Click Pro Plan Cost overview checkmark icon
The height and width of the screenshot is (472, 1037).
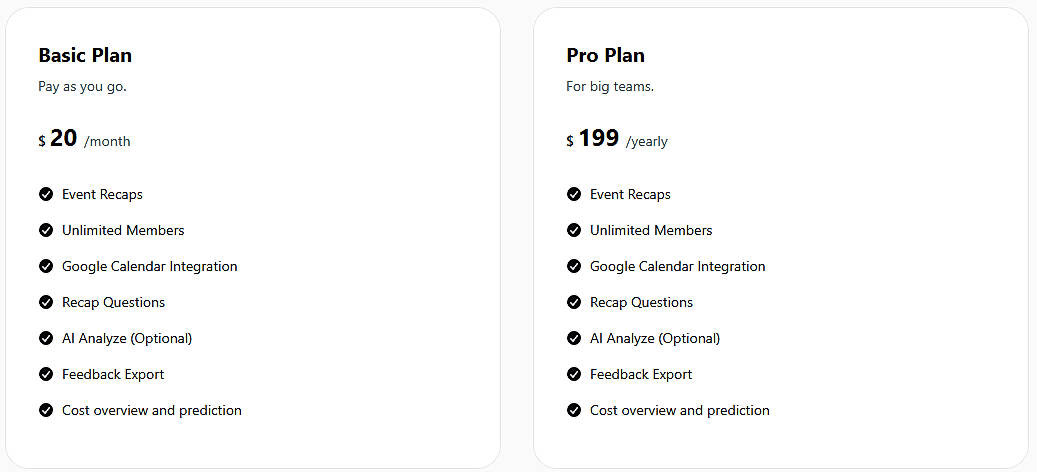pyautogui.click(x=574, y=410)
